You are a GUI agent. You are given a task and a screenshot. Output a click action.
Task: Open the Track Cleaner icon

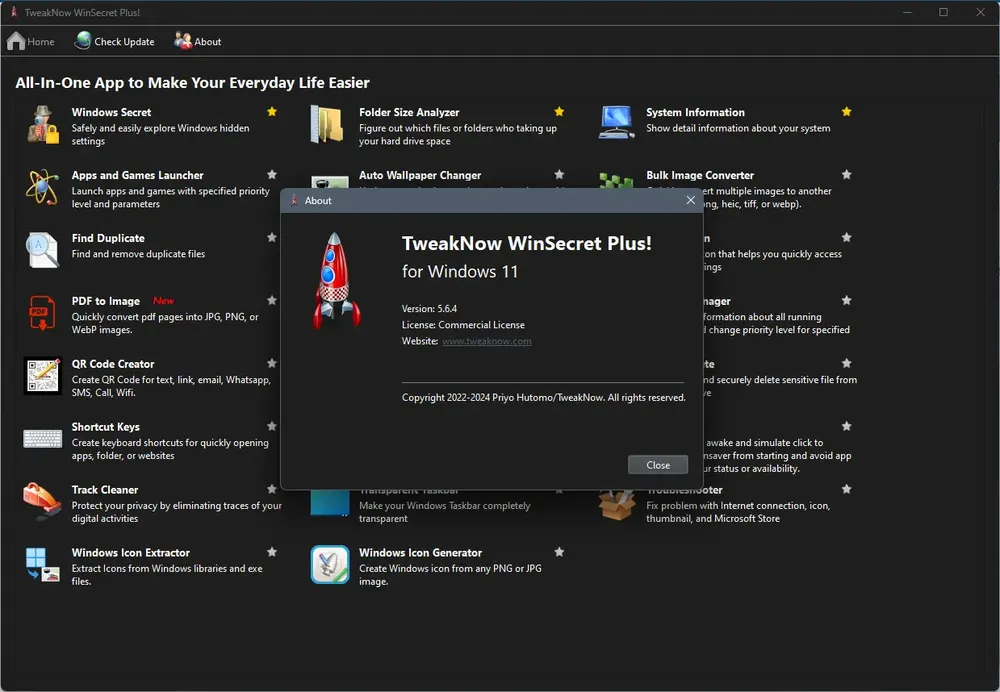click(43, 500)
